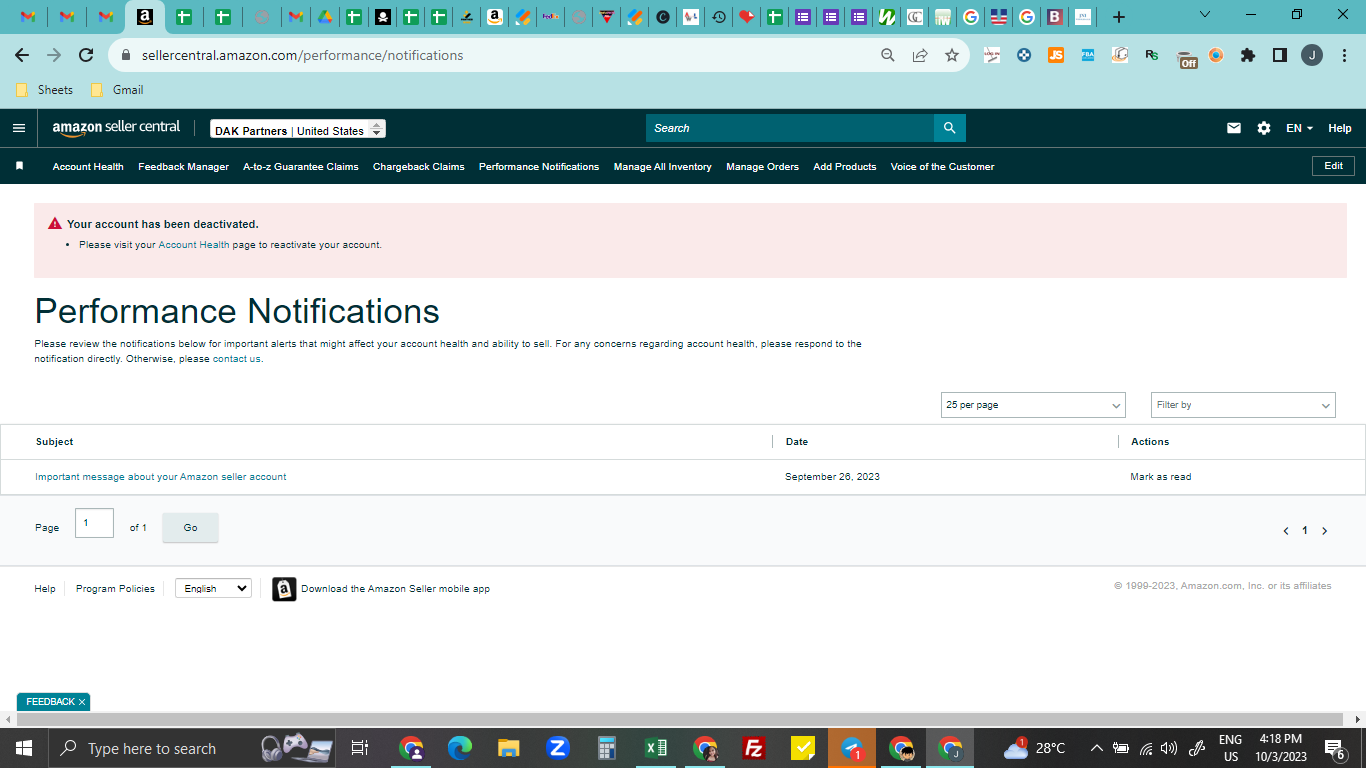The image size is (1366, 768).
Task: Open the DAK Partners marketplace switcher
Action: point(298,130)
